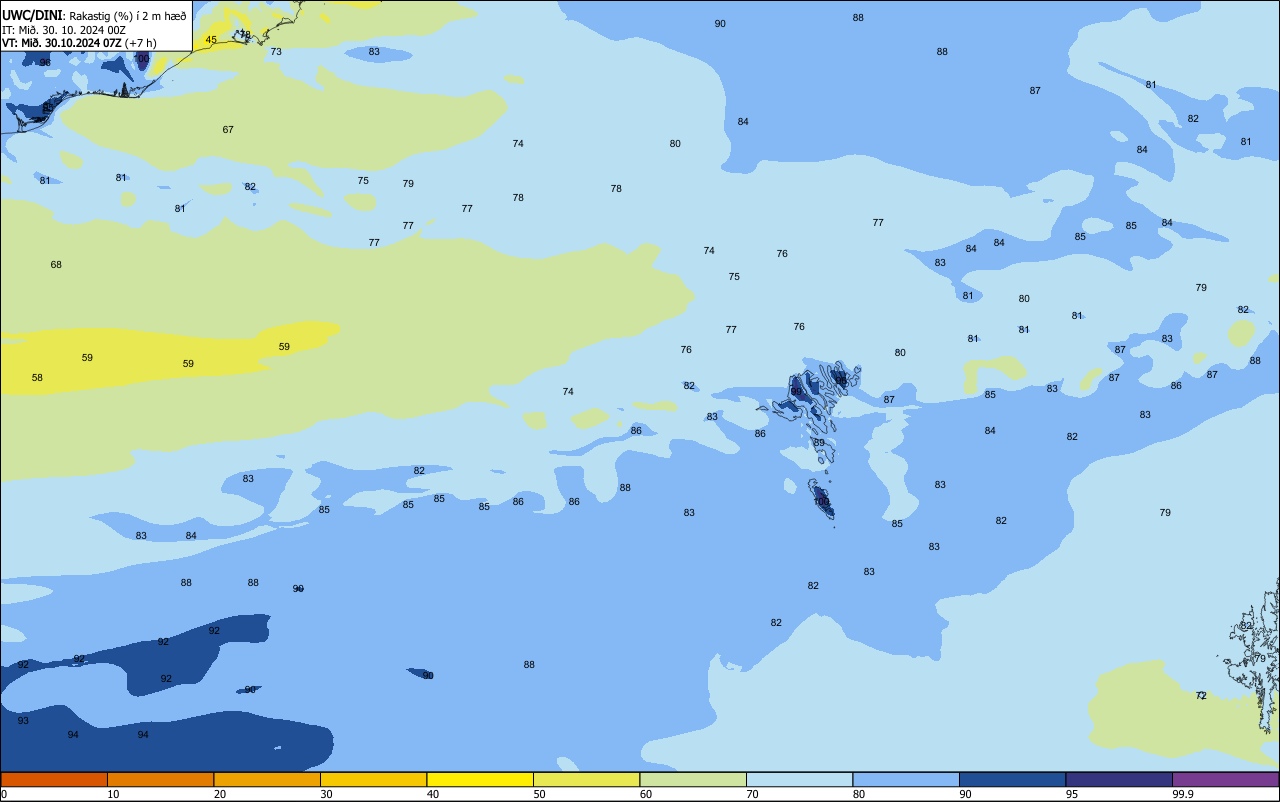Click the legend tick label 30
The image size is (1280, 802).
[326, 794]
